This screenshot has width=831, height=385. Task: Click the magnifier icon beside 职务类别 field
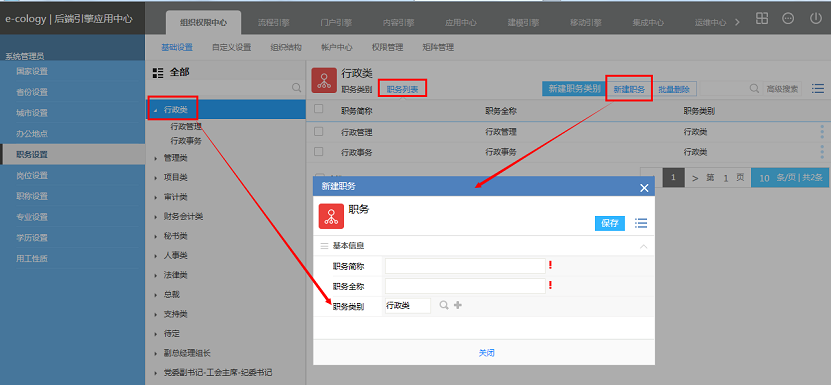click(444, 305)
